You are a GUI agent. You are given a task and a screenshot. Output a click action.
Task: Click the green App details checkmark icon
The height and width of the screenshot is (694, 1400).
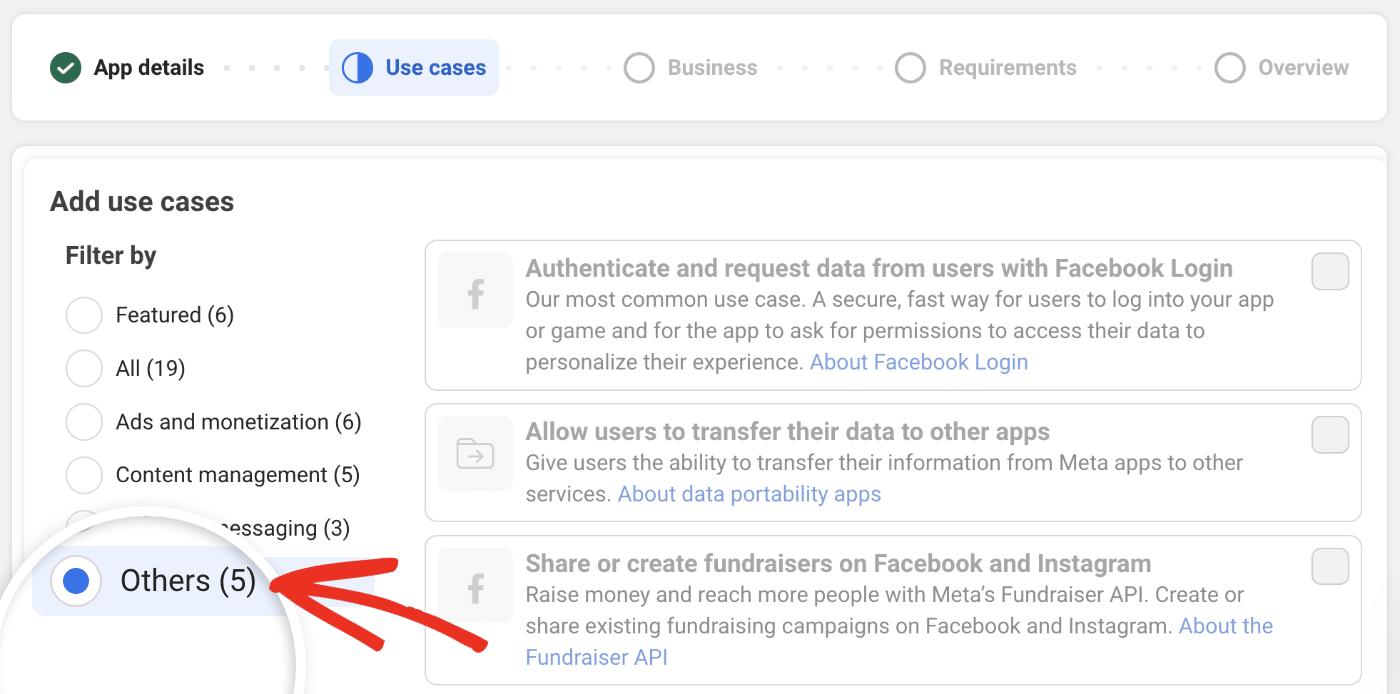[66, 68]
